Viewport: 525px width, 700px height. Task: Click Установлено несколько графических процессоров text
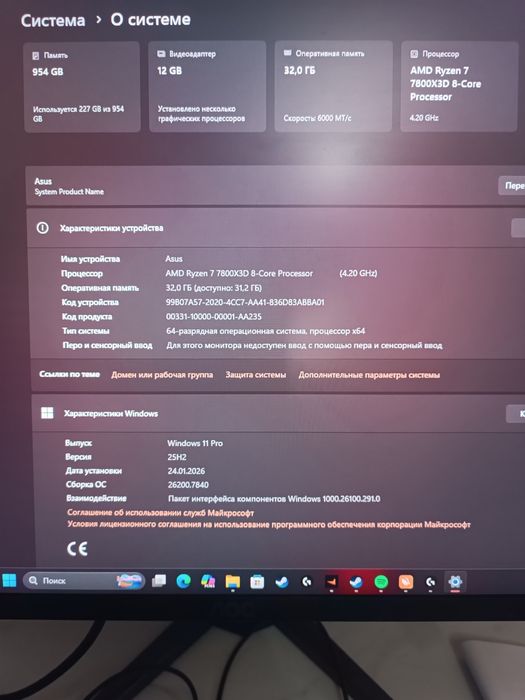[201, 114]
